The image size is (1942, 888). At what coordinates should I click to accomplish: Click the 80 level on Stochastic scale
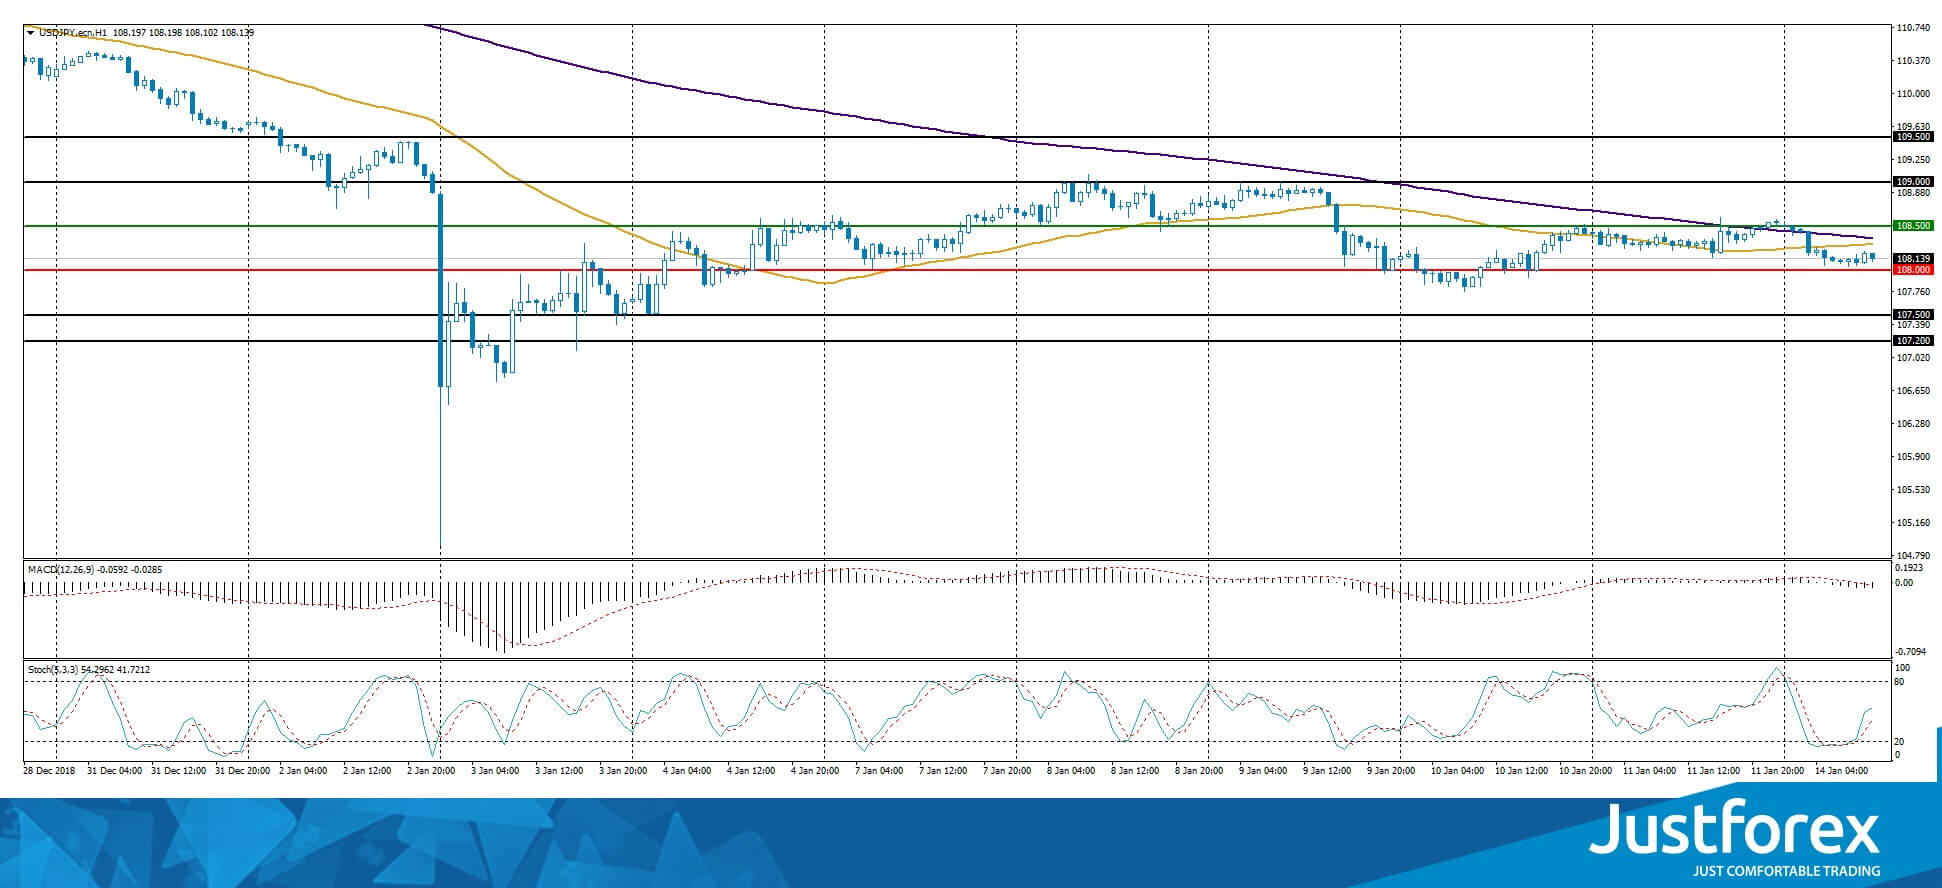[1901, 682]
